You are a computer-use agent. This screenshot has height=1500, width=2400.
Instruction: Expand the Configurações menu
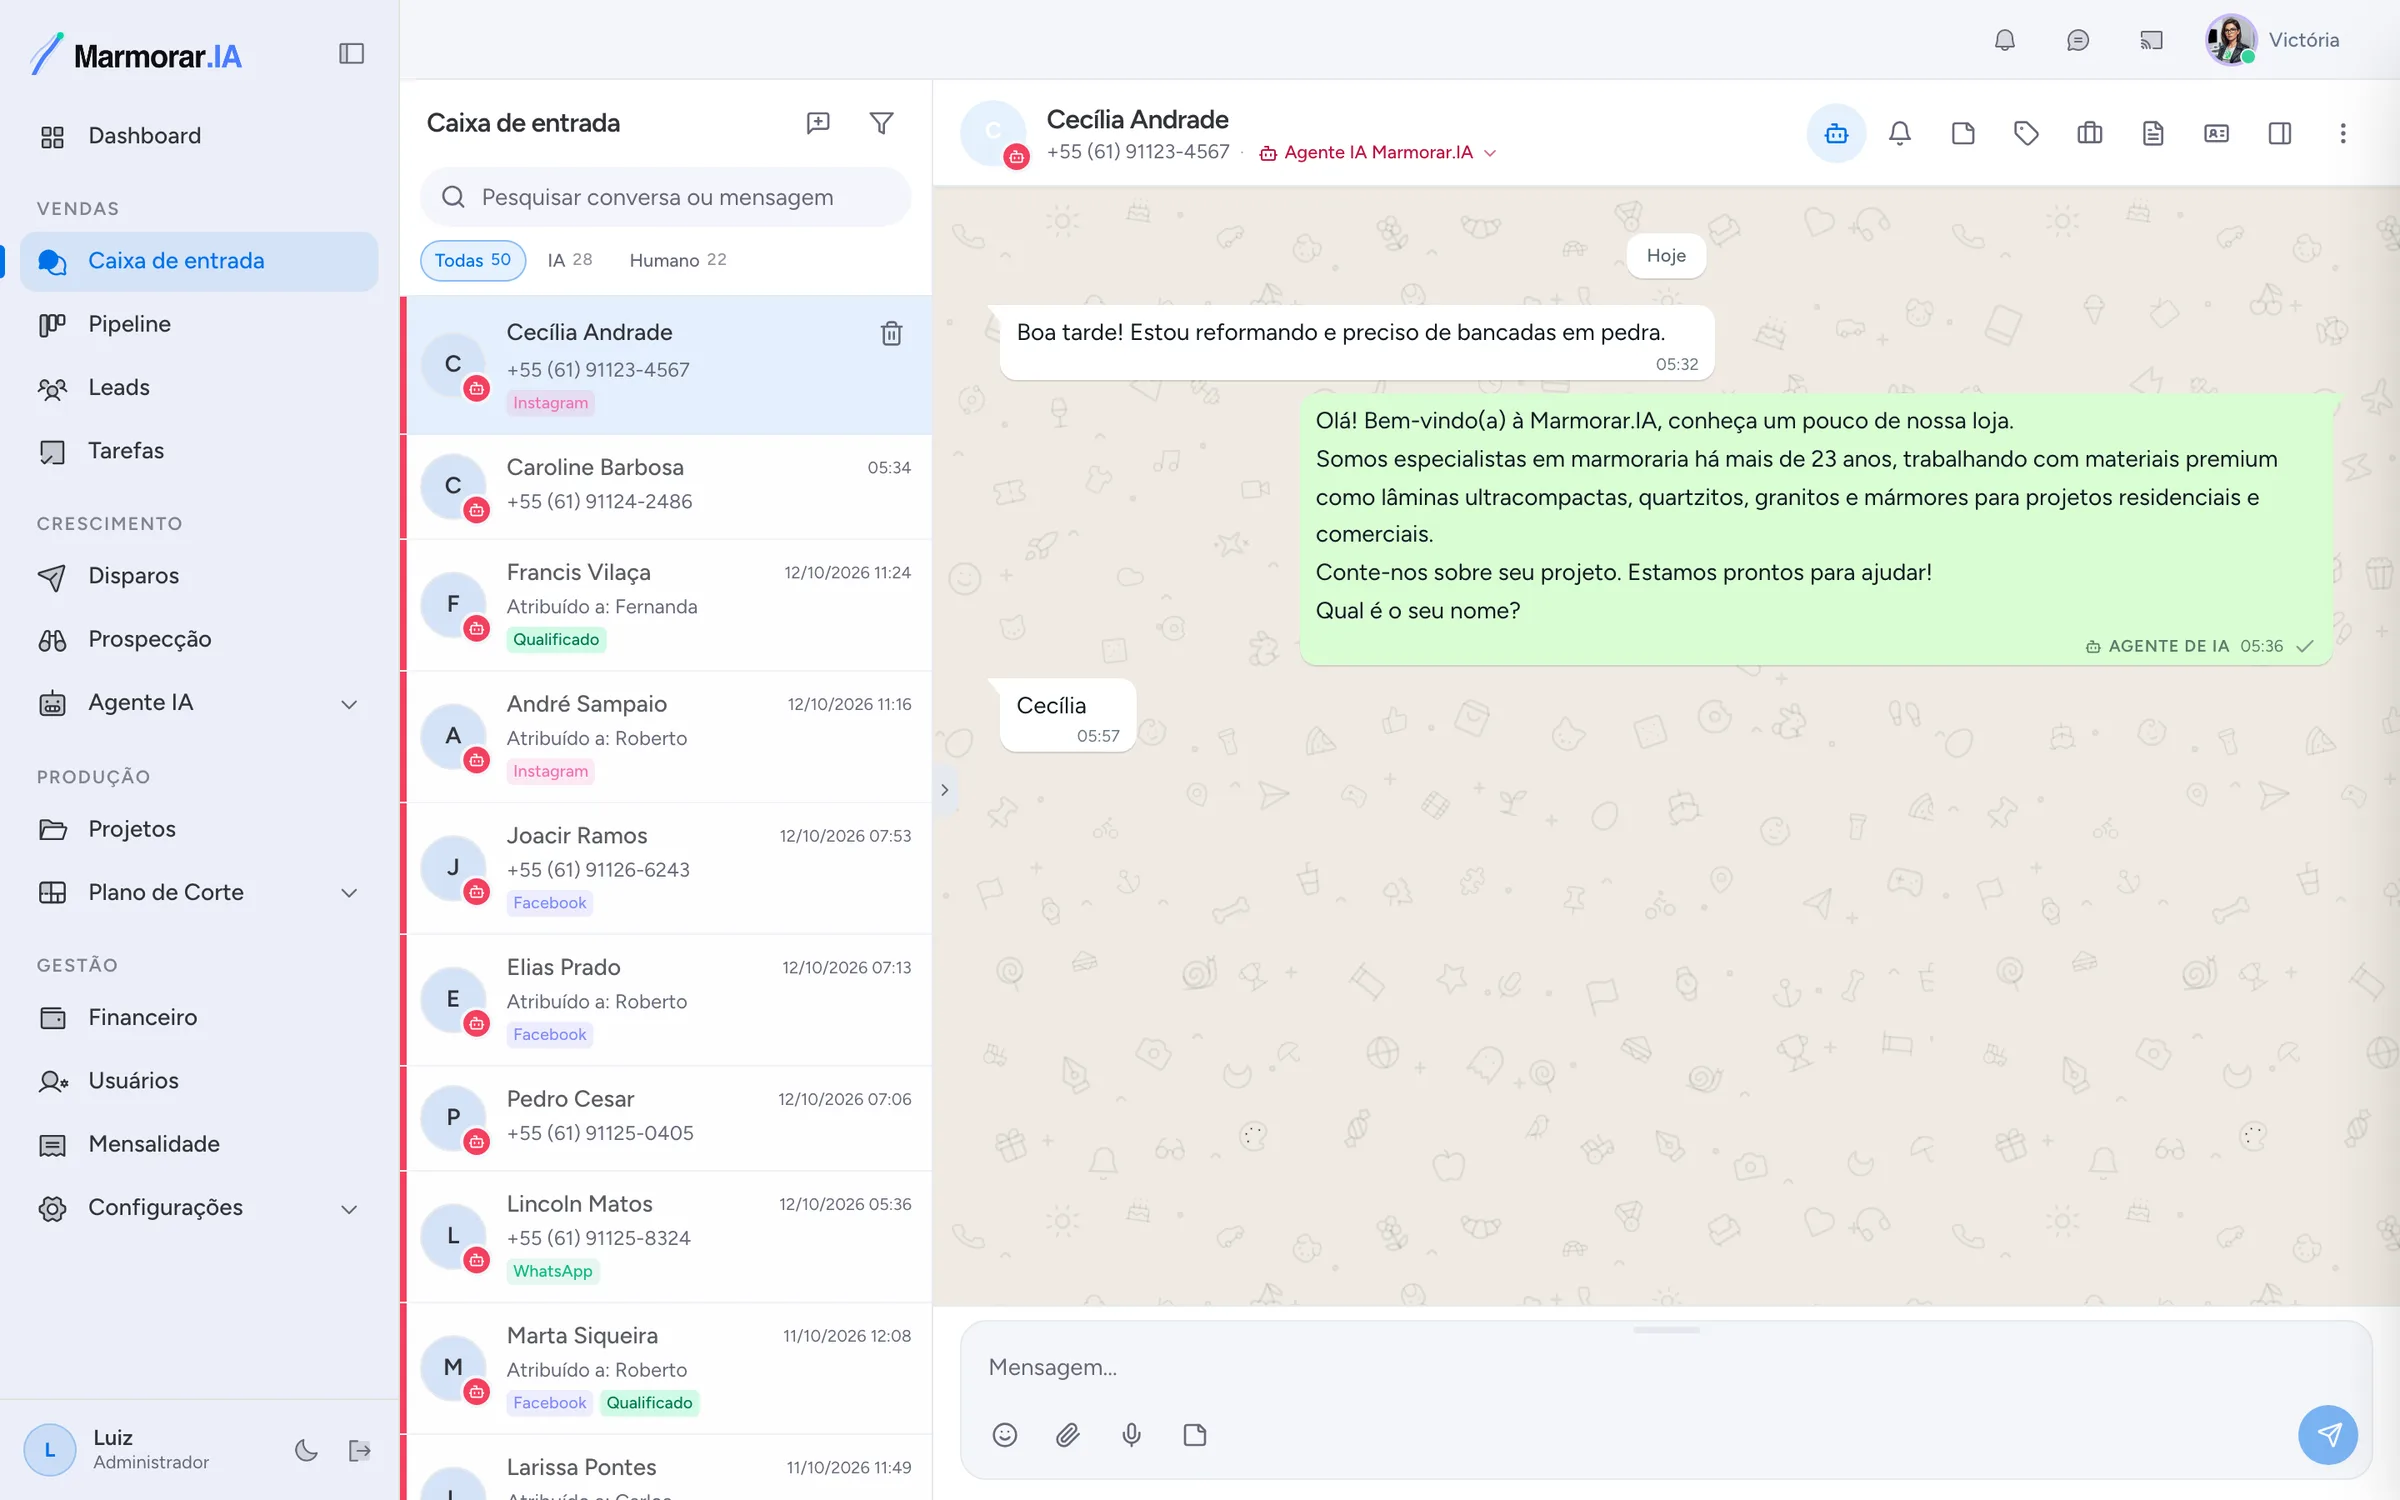[199, 1208]
